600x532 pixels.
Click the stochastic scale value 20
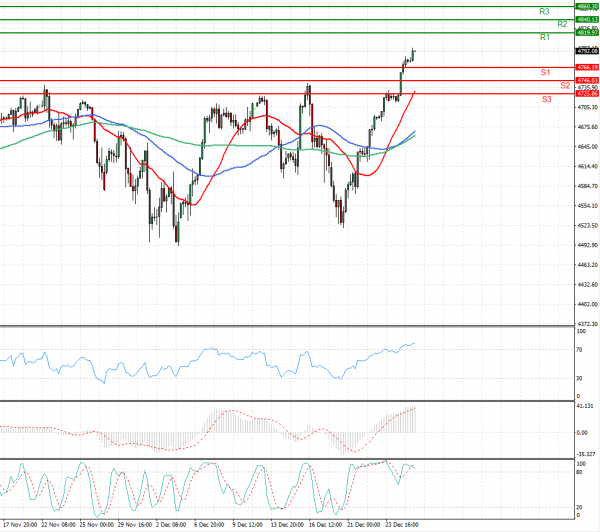[x=579, y=508]
